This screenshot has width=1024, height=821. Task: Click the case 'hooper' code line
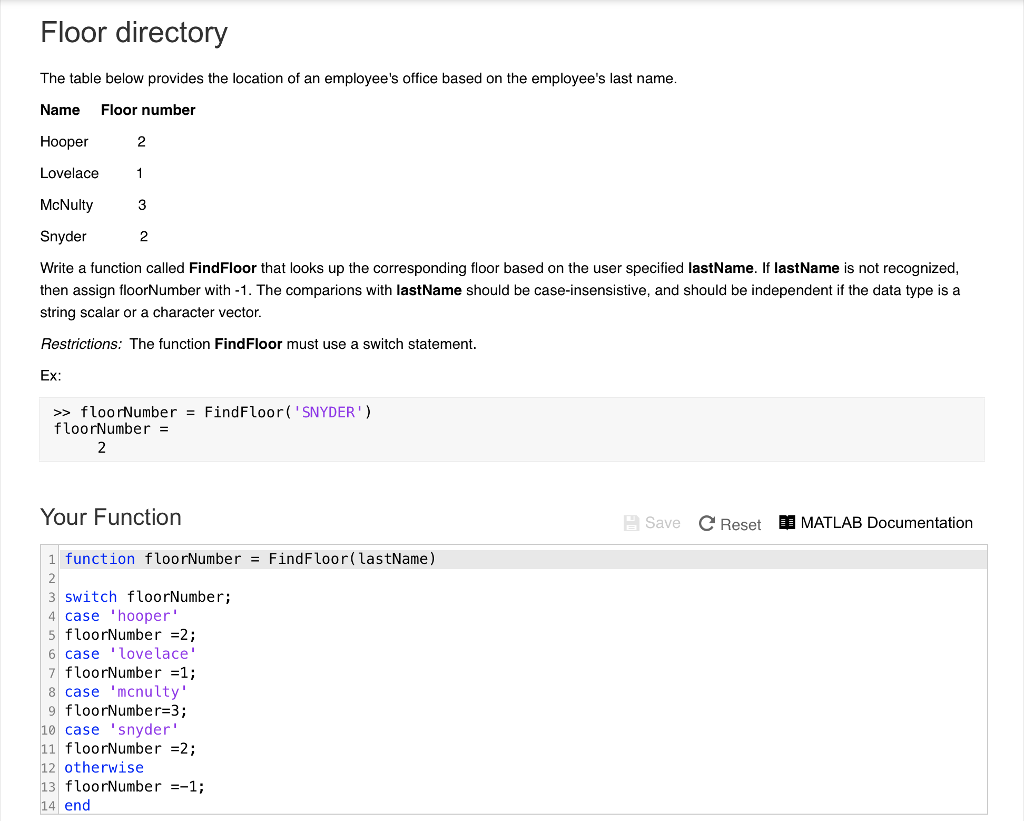121,616
